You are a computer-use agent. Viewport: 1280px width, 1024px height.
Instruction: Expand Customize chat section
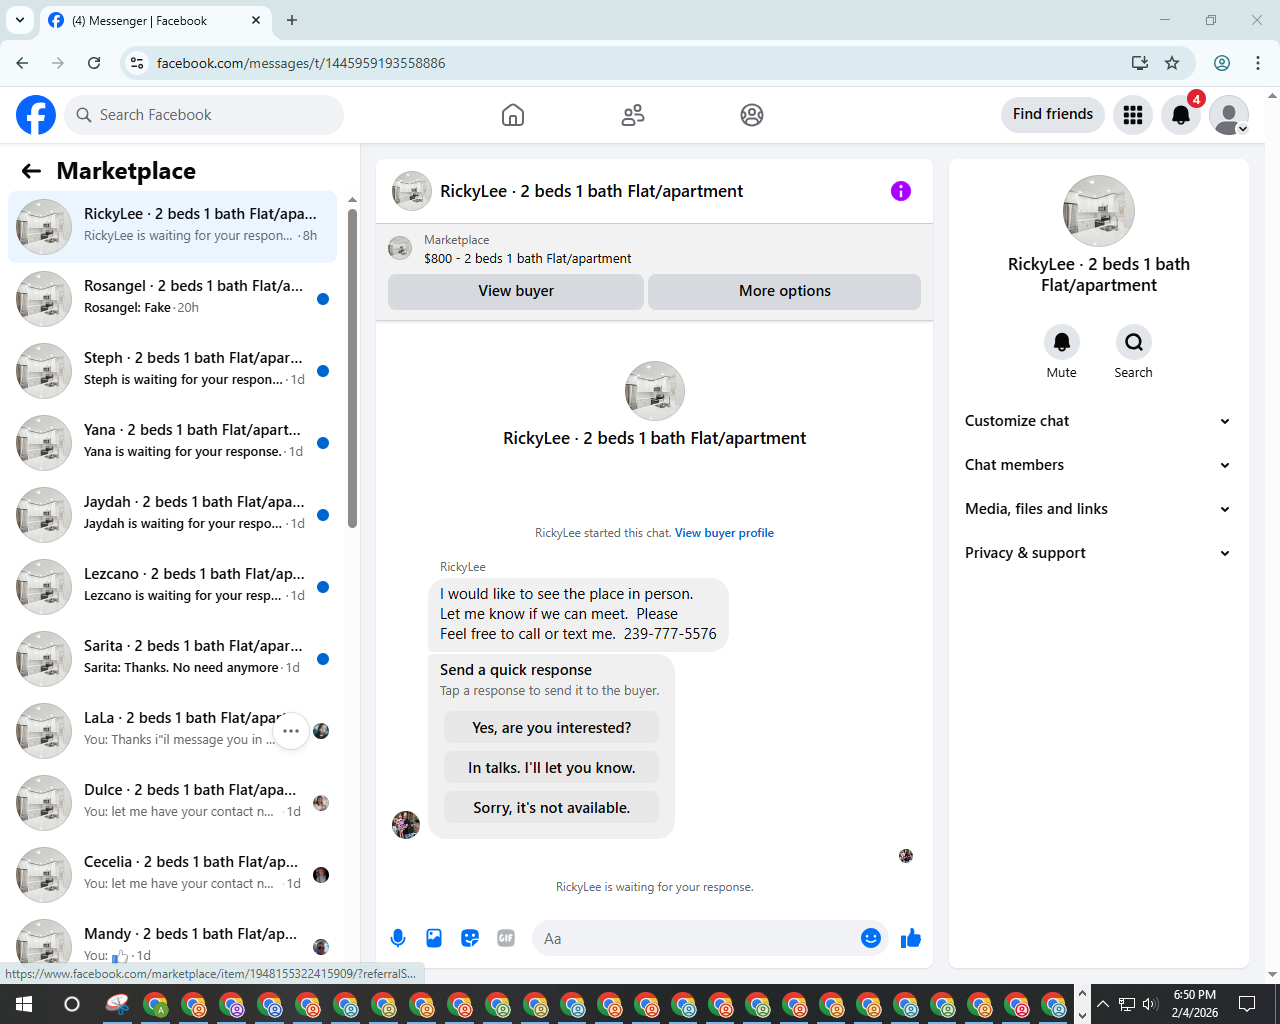pos(1098,421)
